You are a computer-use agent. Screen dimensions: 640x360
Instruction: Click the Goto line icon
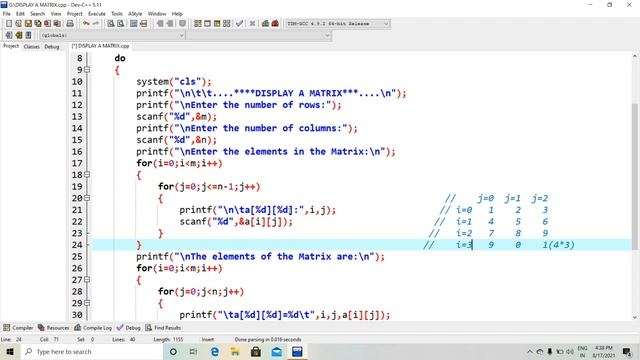point(143,24)
